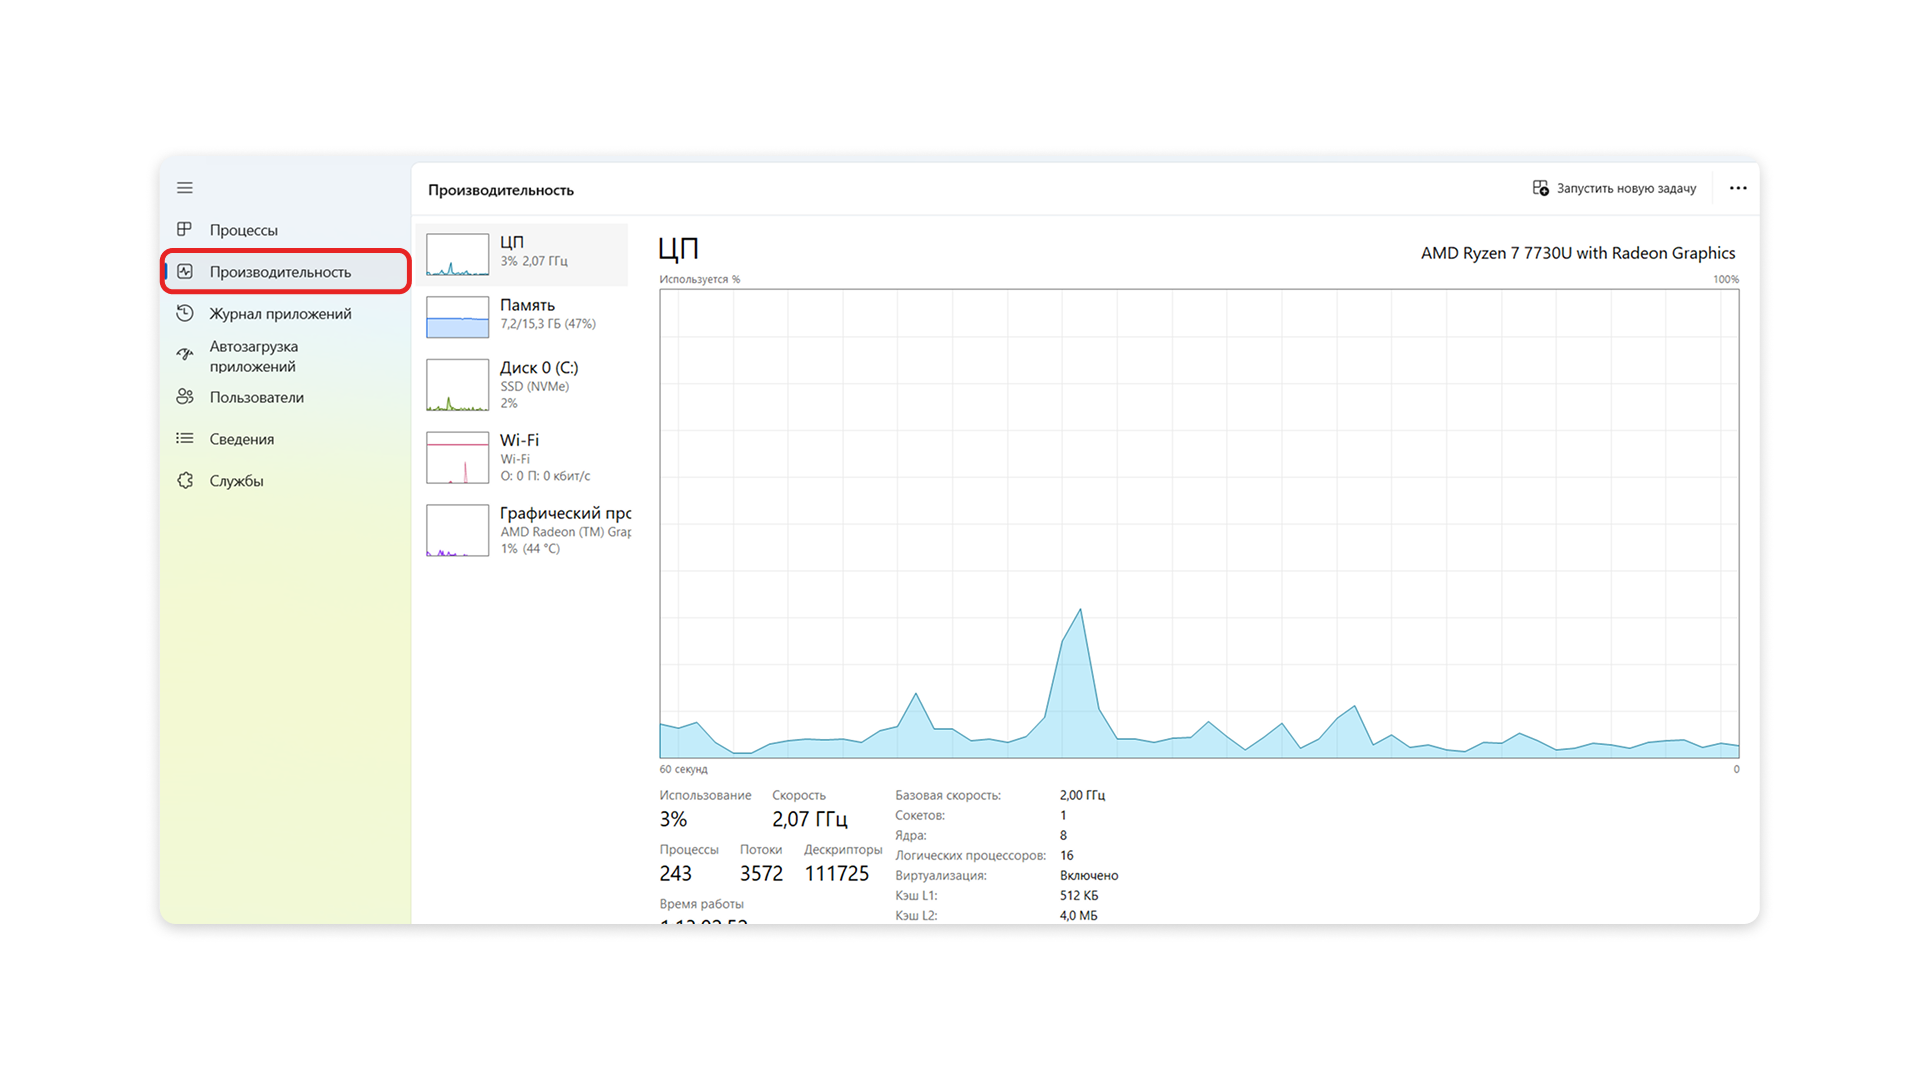
Task: Open the Сведения page
Action: tap(285, 439)
